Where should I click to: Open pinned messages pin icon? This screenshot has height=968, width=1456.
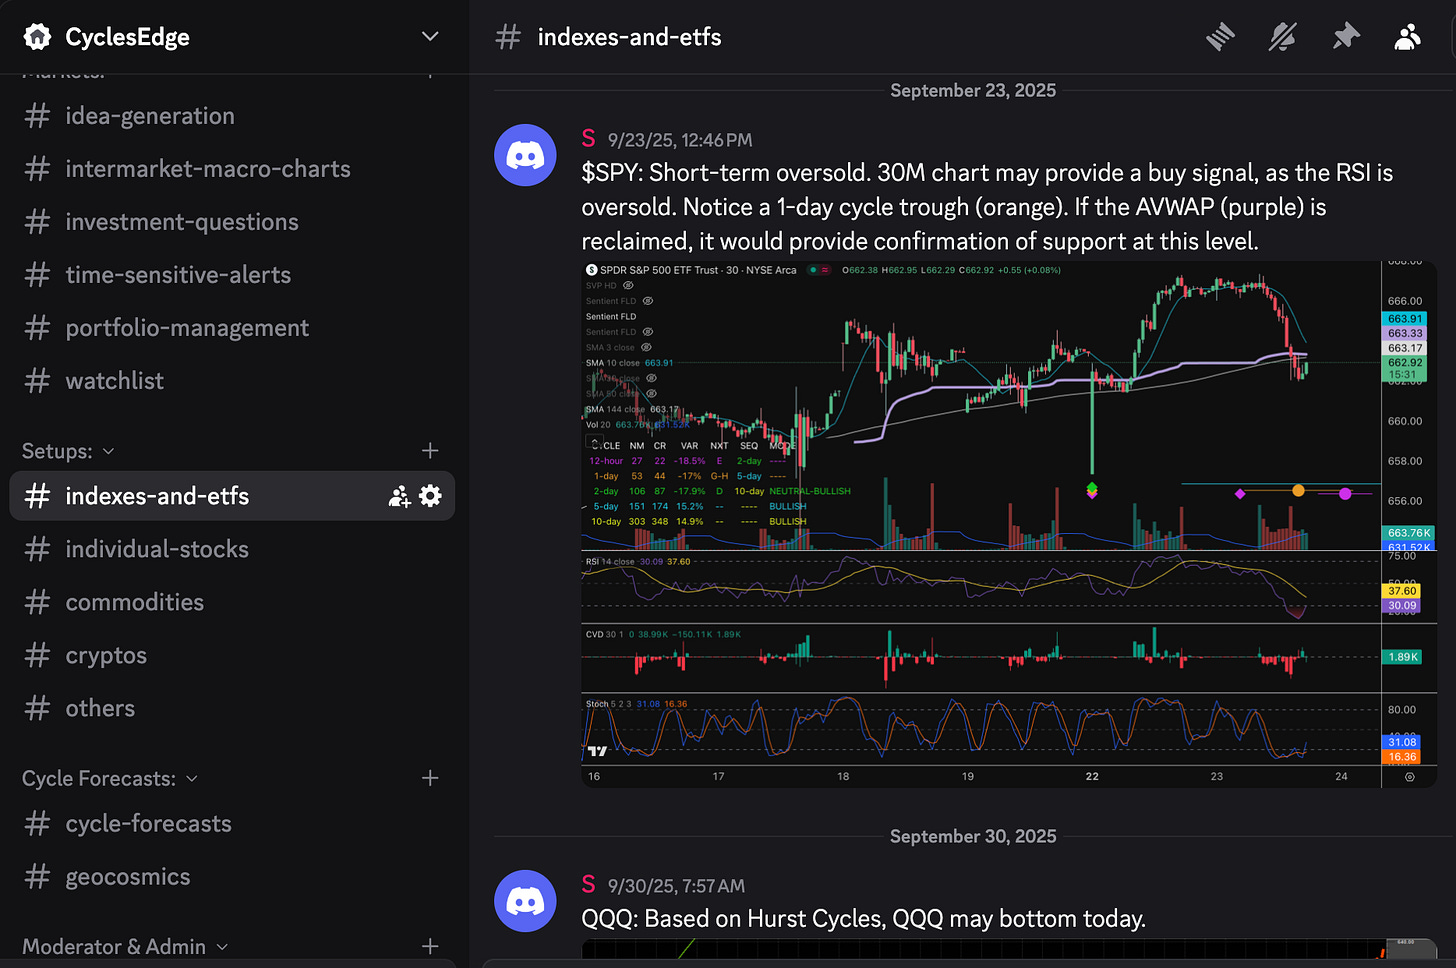point(1346,38)
